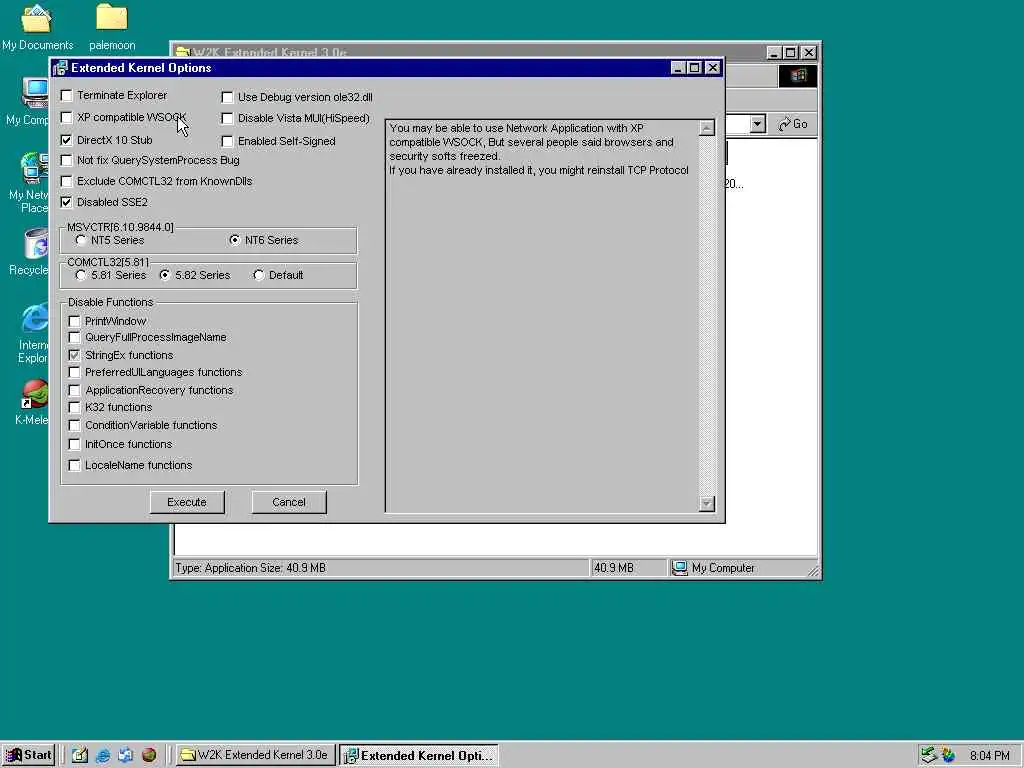Screen dimensions: 1024x768
Task: Click the description text about WSOCK
Action: coord(539,149)
